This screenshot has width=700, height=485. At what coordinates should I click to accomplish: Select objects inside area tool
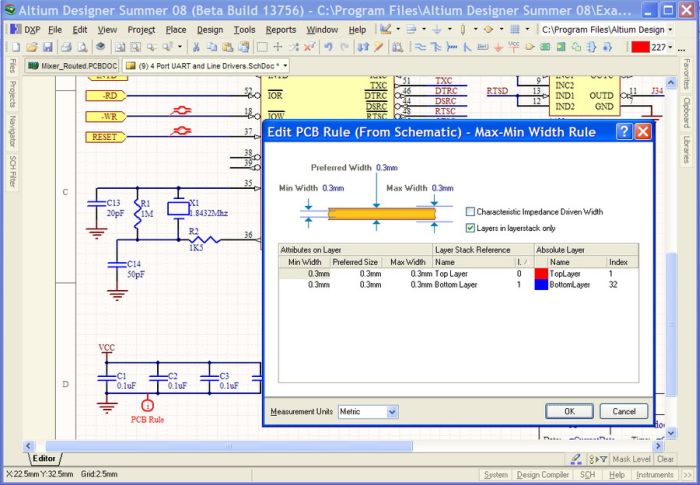click(x=262, y=47)
